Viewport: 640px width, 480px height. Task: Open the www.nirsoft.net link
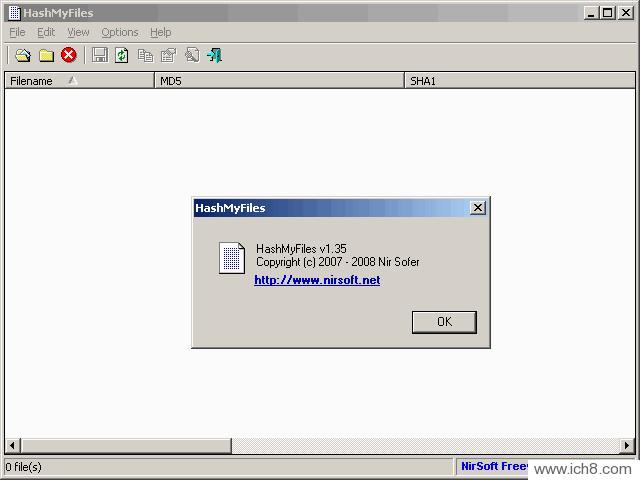click(x=317, y=280)
